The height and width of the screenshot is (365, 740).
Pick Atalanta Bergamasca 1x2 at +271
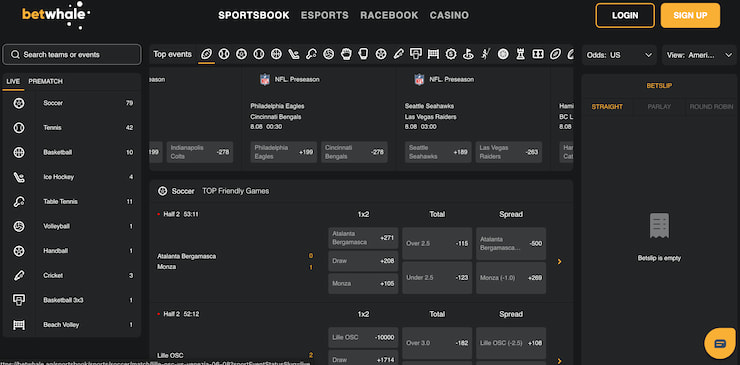click(363, 238)
